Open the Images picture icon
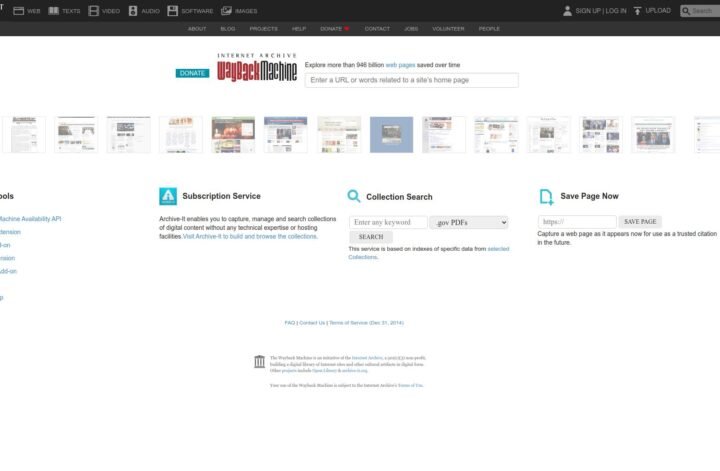 [x=226, y=11]
